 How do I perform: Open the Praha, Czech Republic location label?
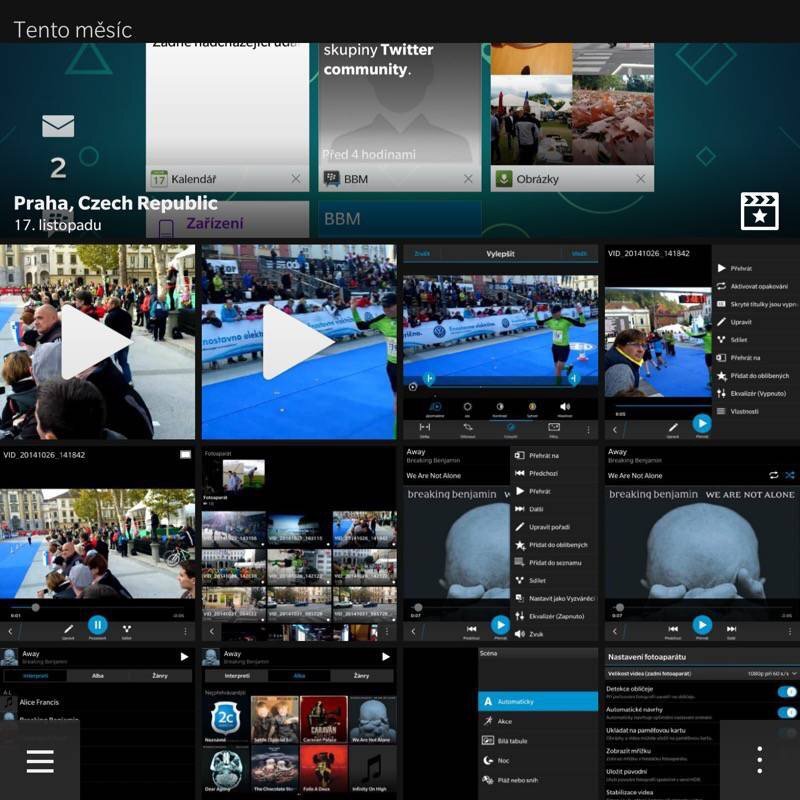point(115,203)
